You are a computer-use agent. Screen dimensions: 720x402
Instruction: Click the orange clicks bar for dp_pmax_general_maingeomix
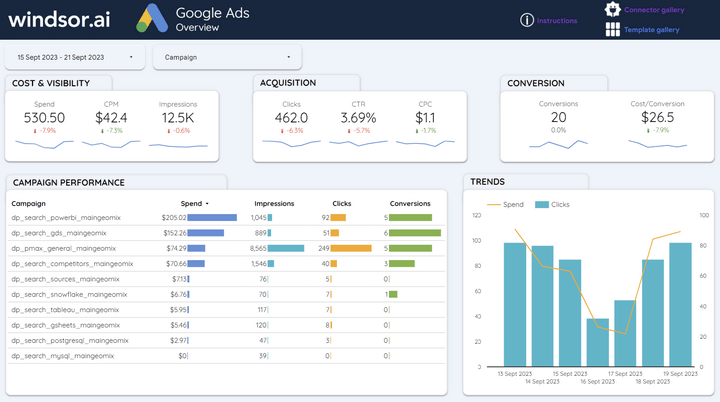point(351,248)
